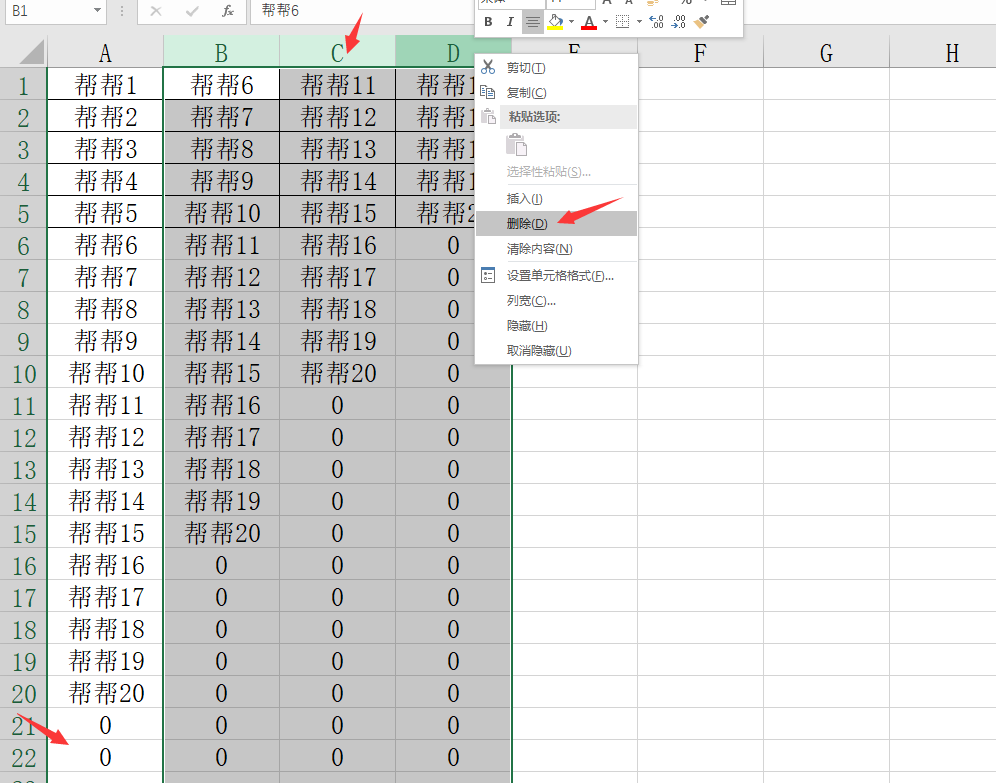Click 隐藏(H) to hide selected columns

click(x=527, y=326)
